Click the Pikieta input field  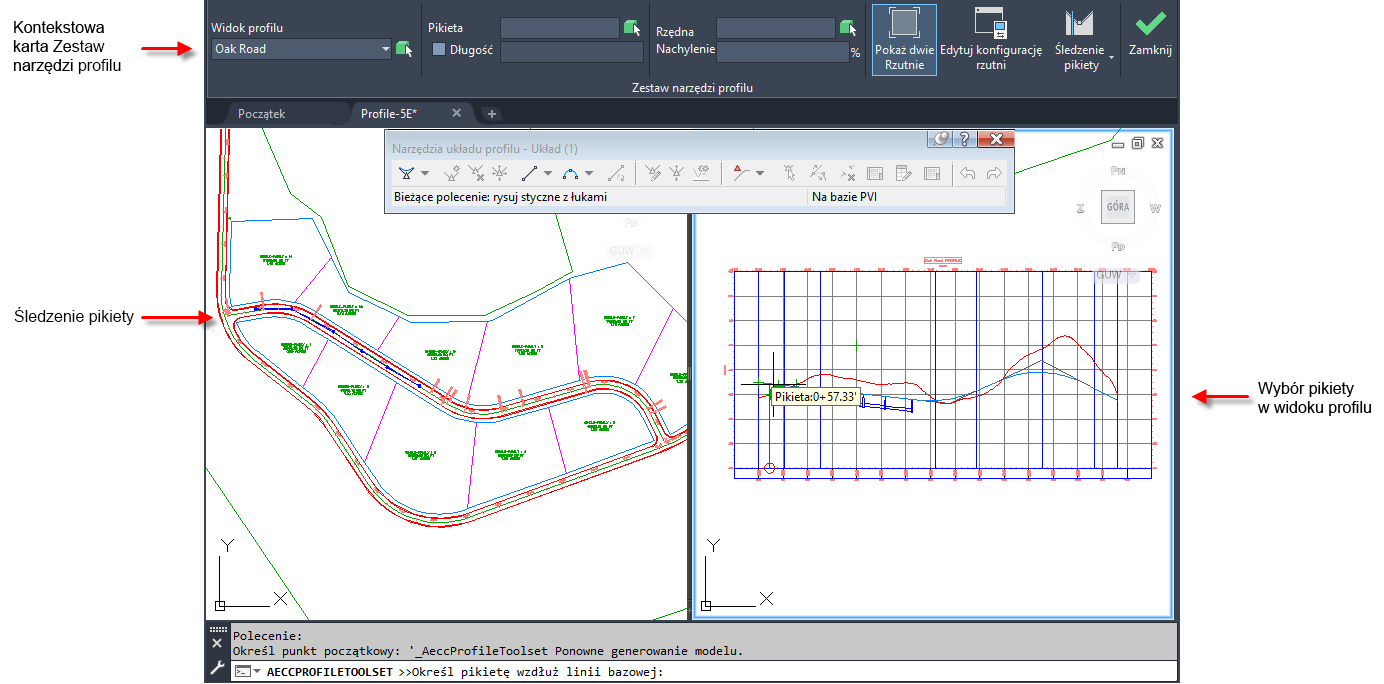[559, 28]
